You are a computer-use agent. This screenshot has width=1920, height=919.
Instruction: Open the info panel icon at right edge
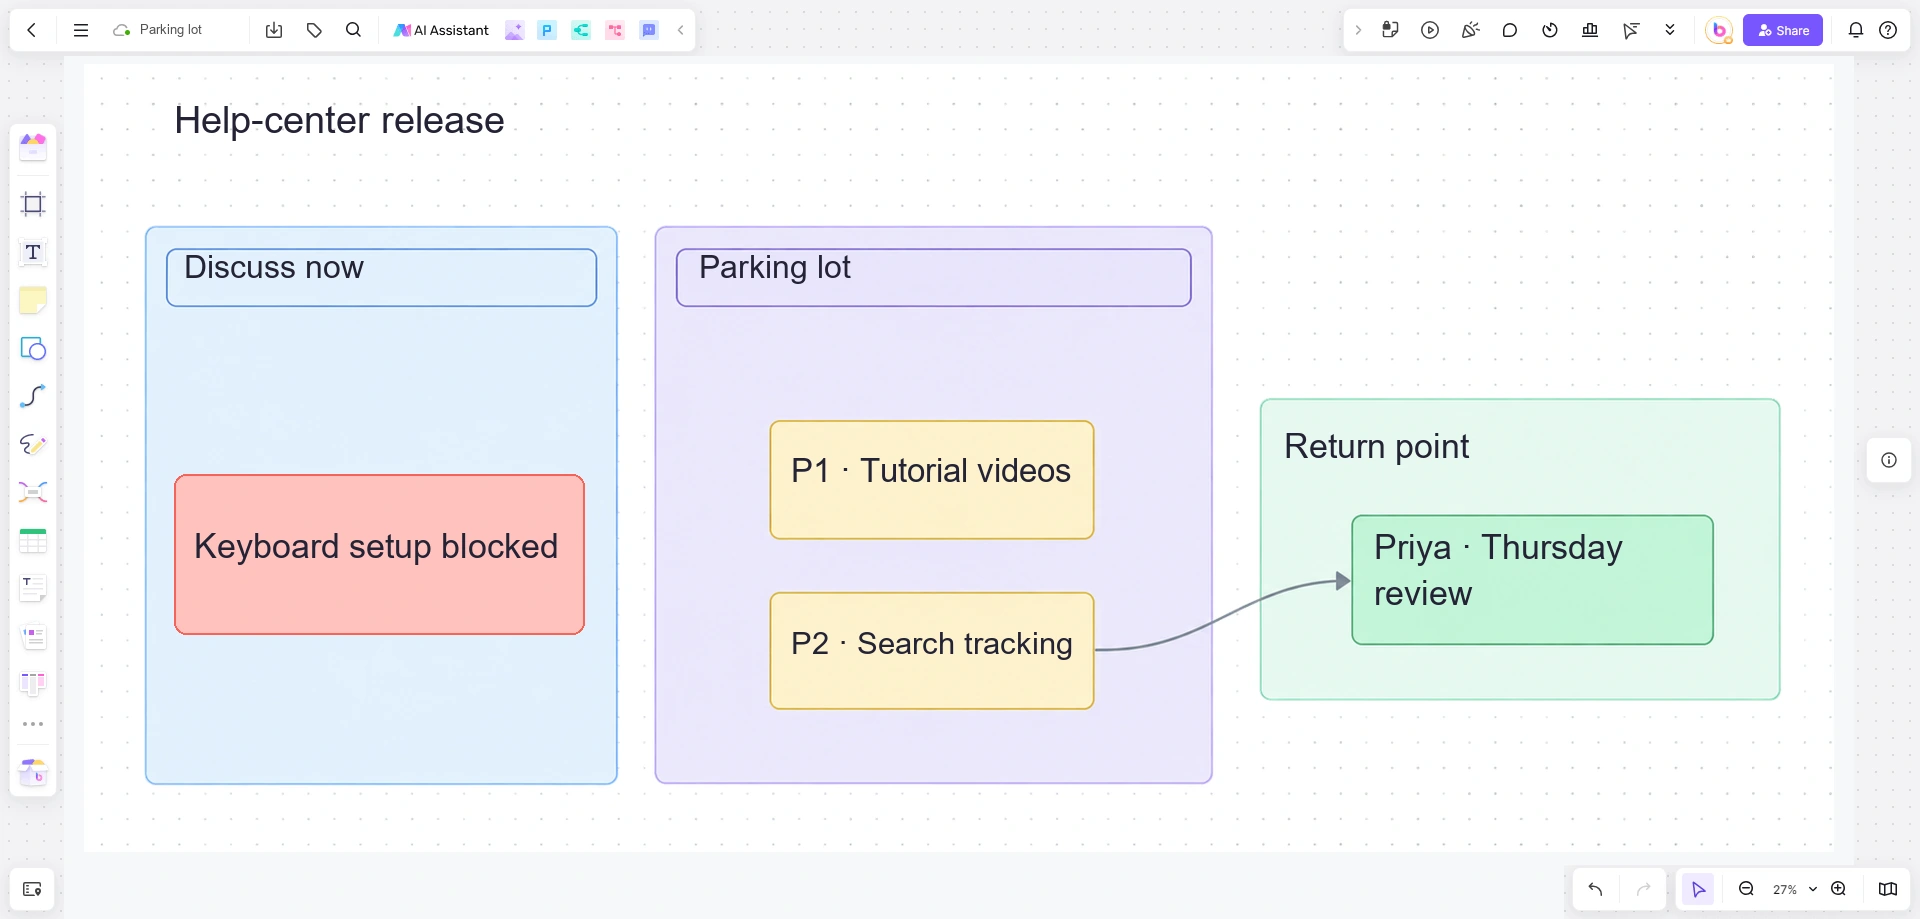click(1889, 460)
